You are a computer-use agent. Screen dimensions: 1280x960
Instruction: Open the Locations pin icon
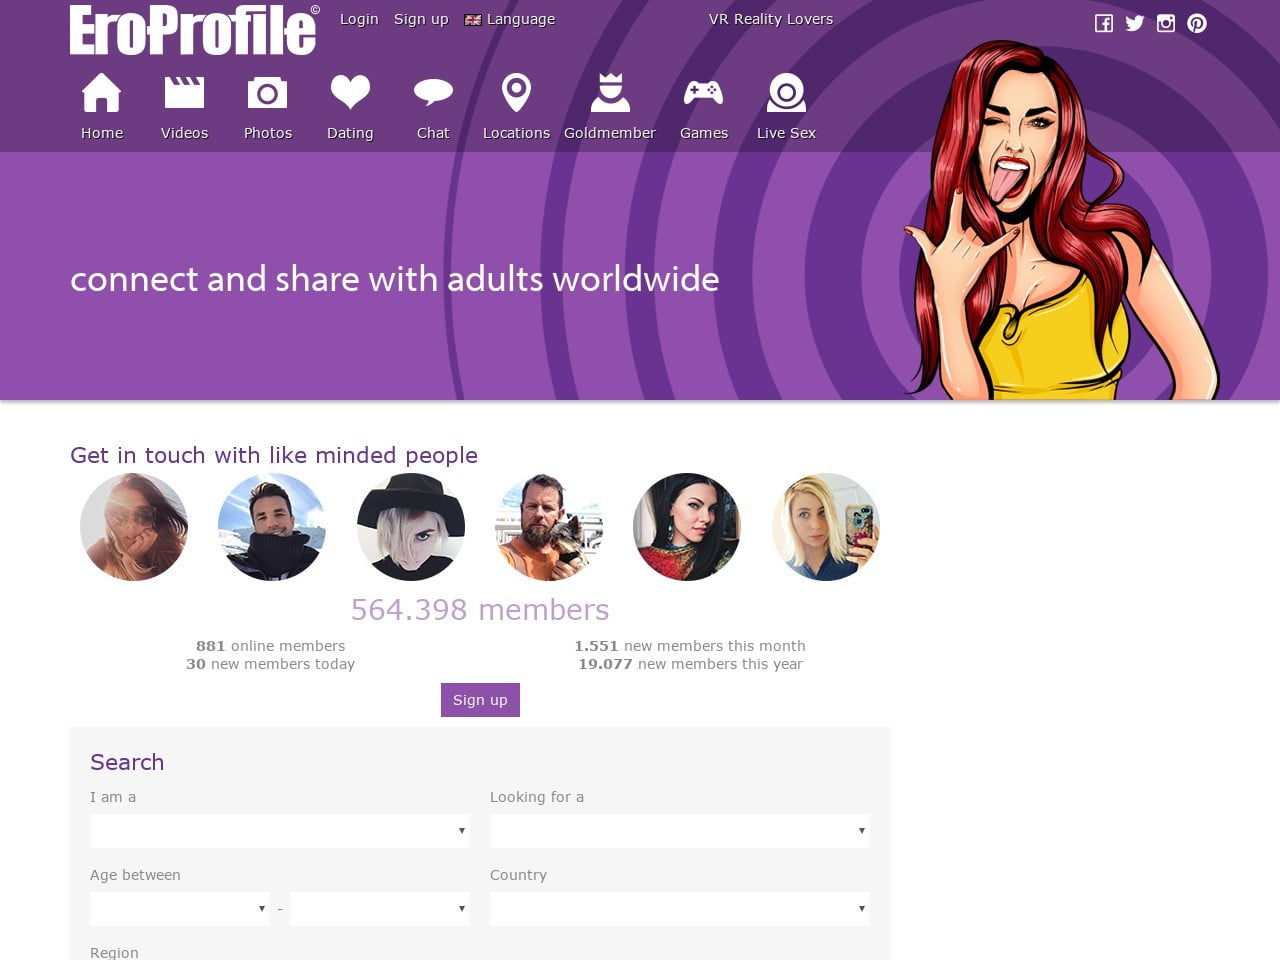(516, 92)
